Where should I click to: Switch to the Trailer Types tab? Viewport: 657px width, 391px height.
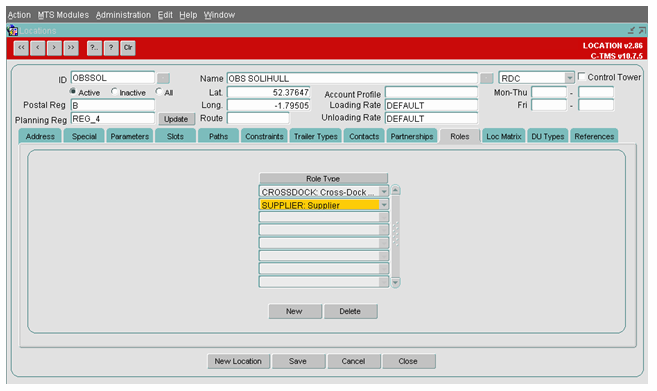click(x=316, y=136)
